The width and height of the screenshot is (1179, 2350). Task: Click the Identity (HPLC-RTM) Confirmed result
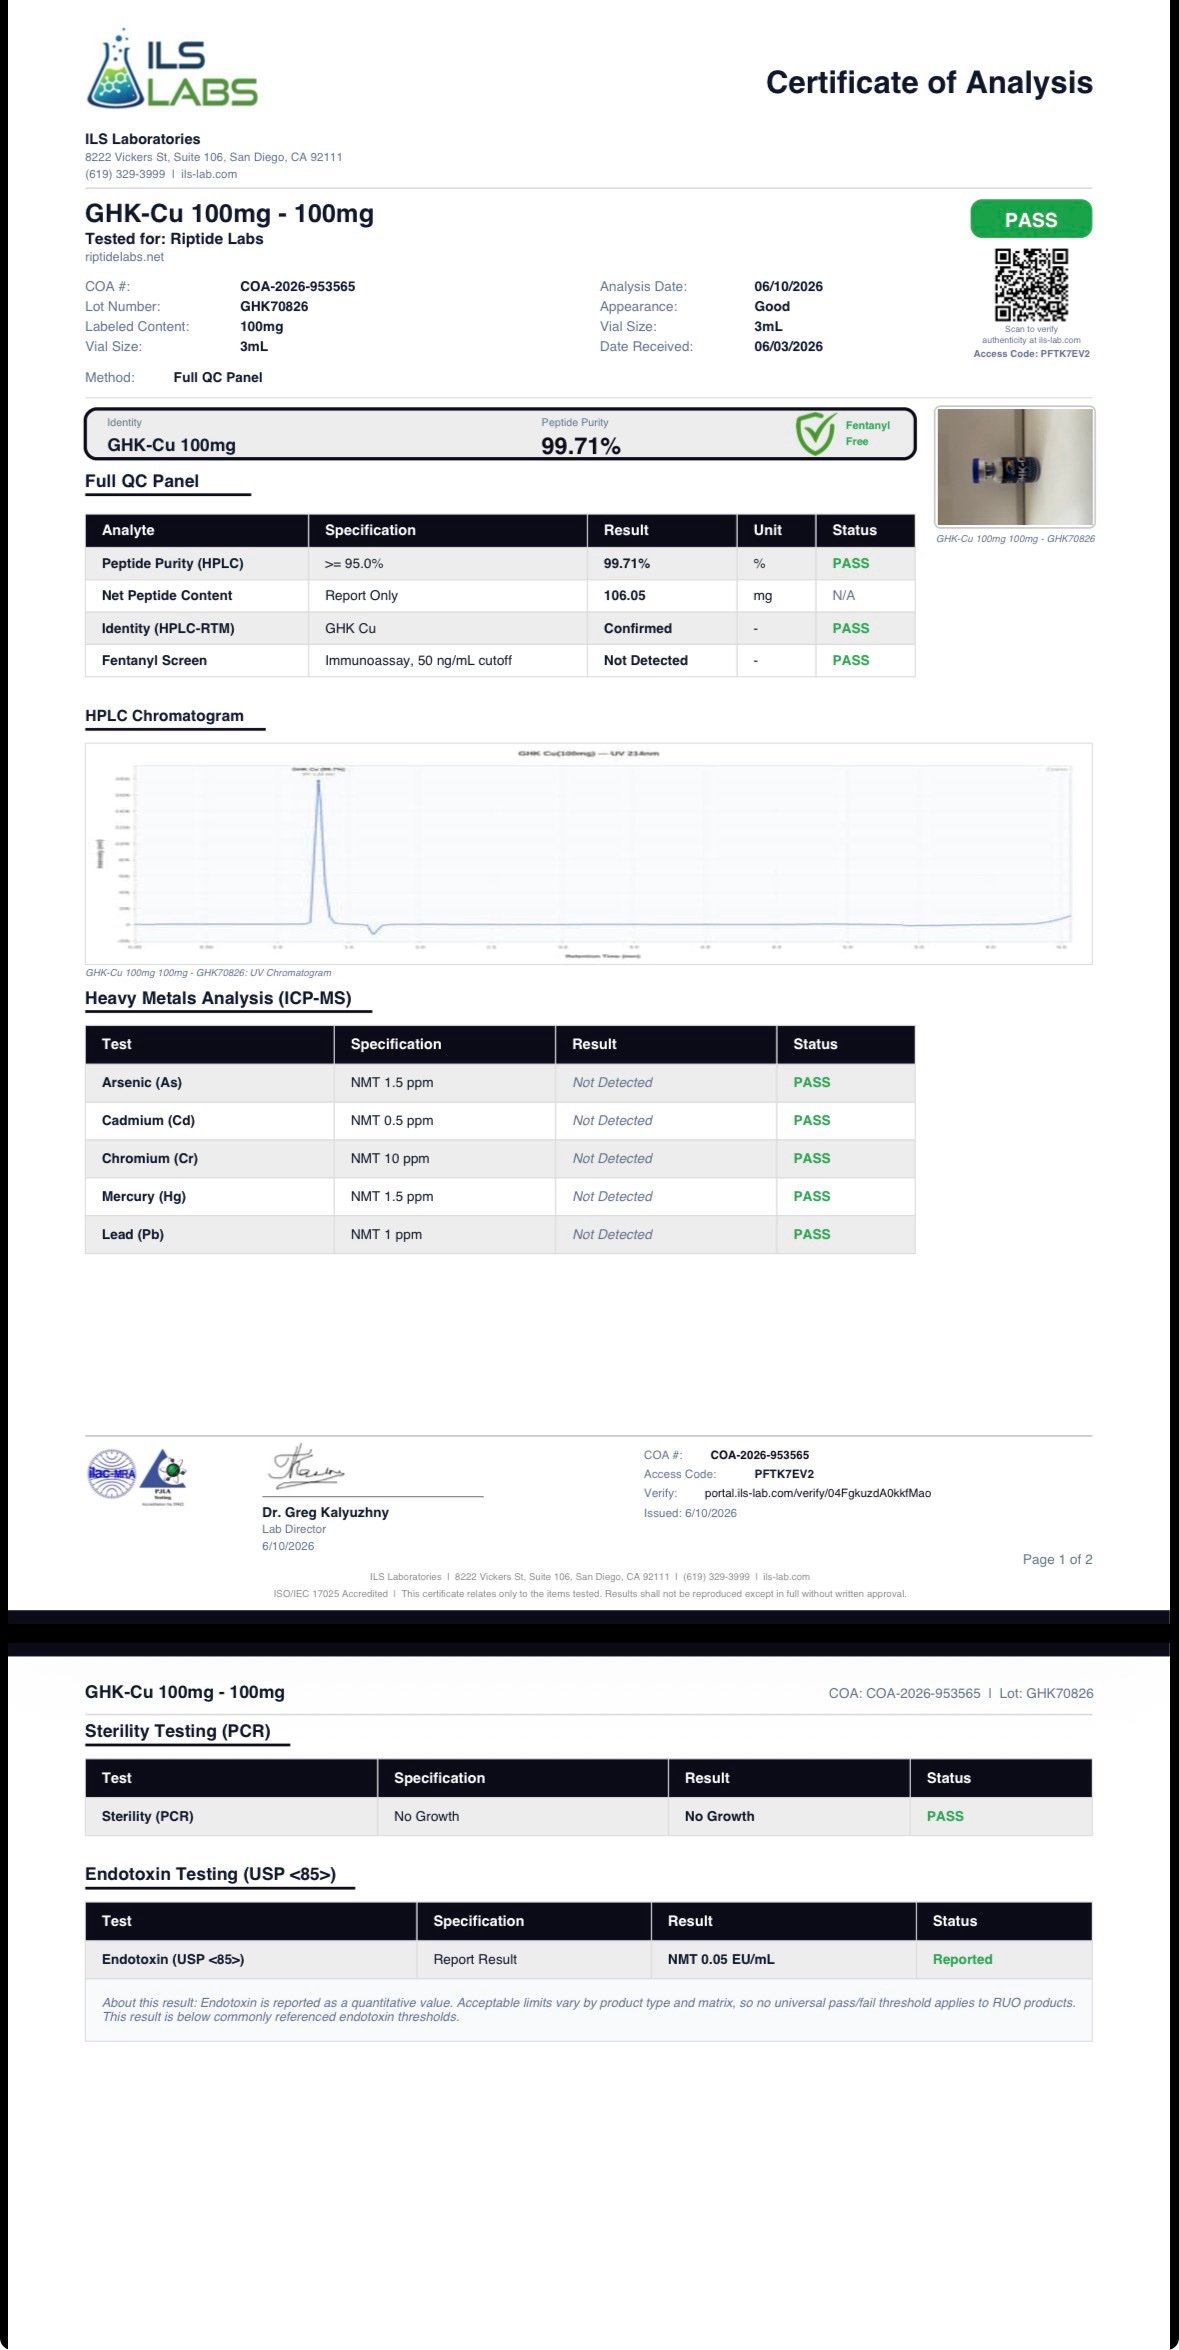pos(637,628)
